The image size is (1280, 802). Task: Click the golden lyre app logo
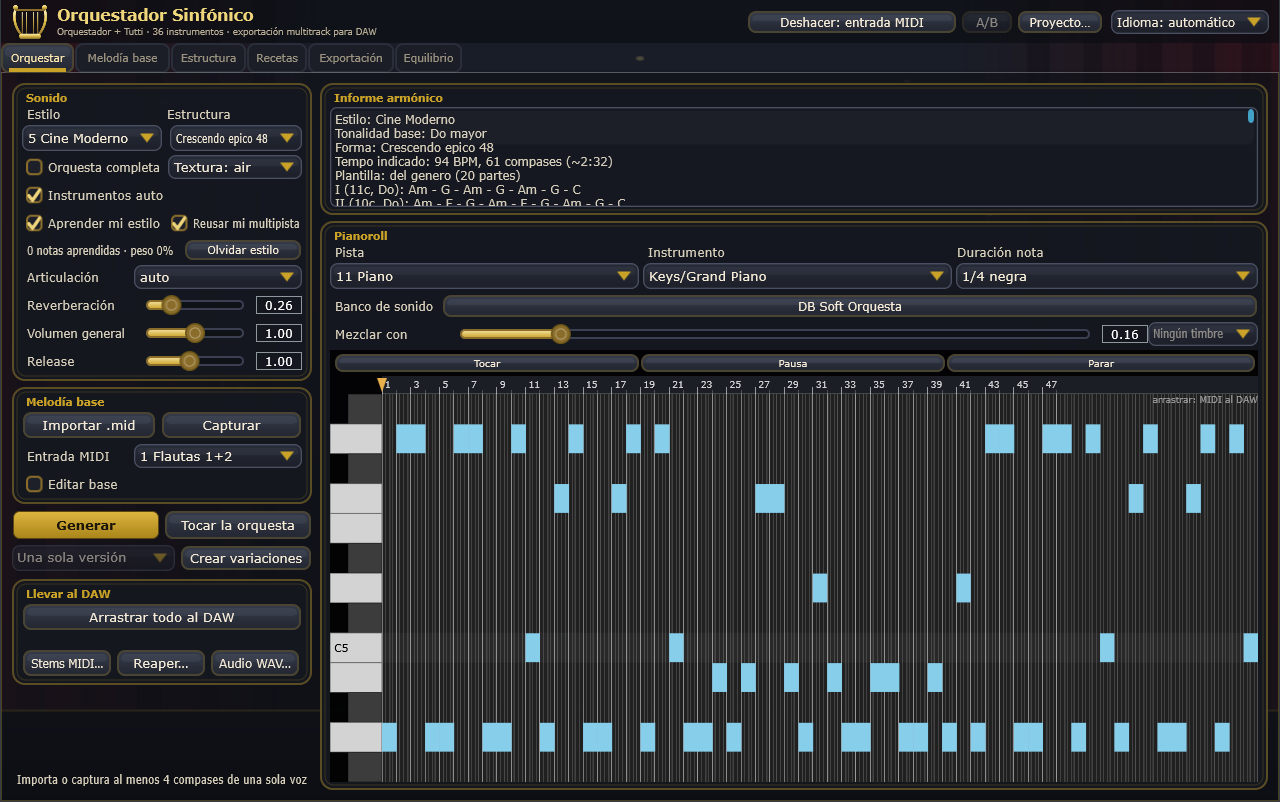pyautogui.click(x=30, y=20)
